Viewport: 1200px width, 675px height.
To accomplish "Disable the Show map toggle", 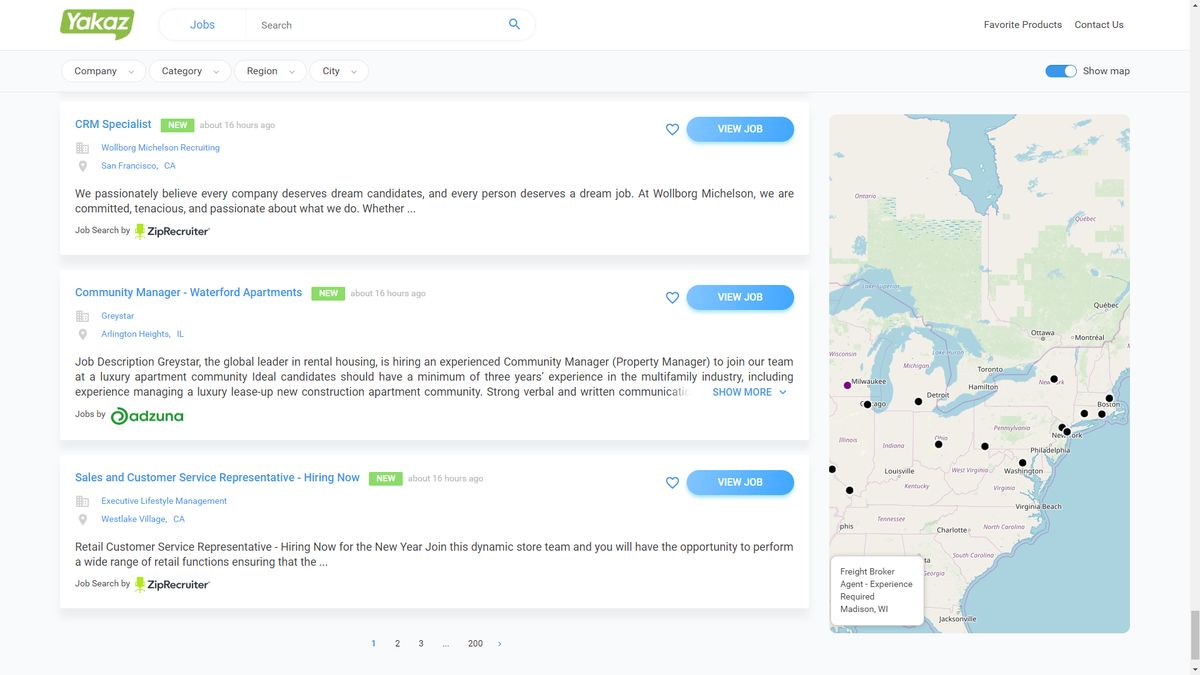I will 1060,71.
